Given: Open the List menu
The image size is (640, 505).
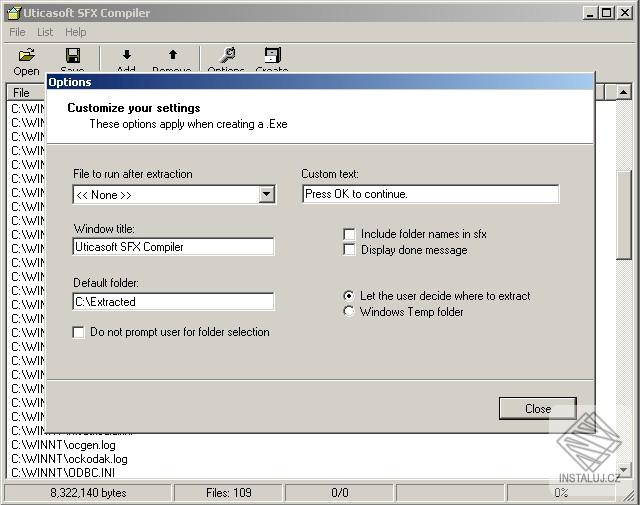Looking at the screenshot, I should (x=45, y=32).
